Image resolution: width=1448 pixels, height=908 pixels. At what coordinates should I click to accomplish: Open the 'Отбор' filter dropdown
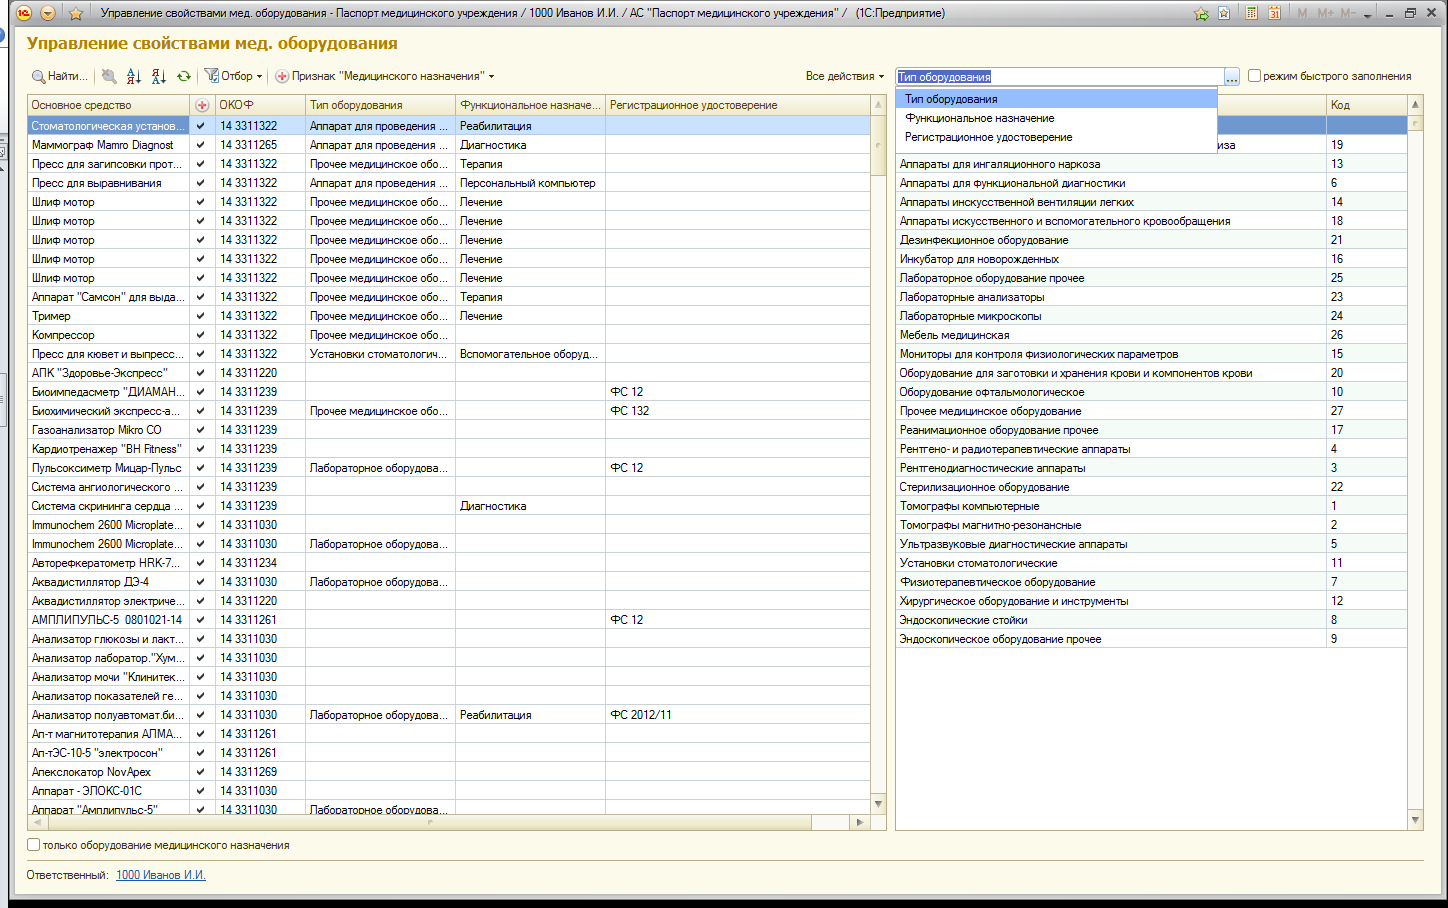click(233, 76)
